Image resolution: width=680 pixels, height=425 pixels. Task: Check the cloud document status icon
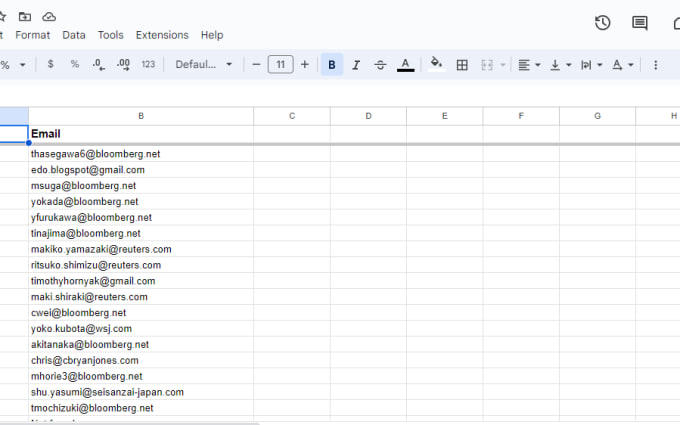tap(49, 16)
